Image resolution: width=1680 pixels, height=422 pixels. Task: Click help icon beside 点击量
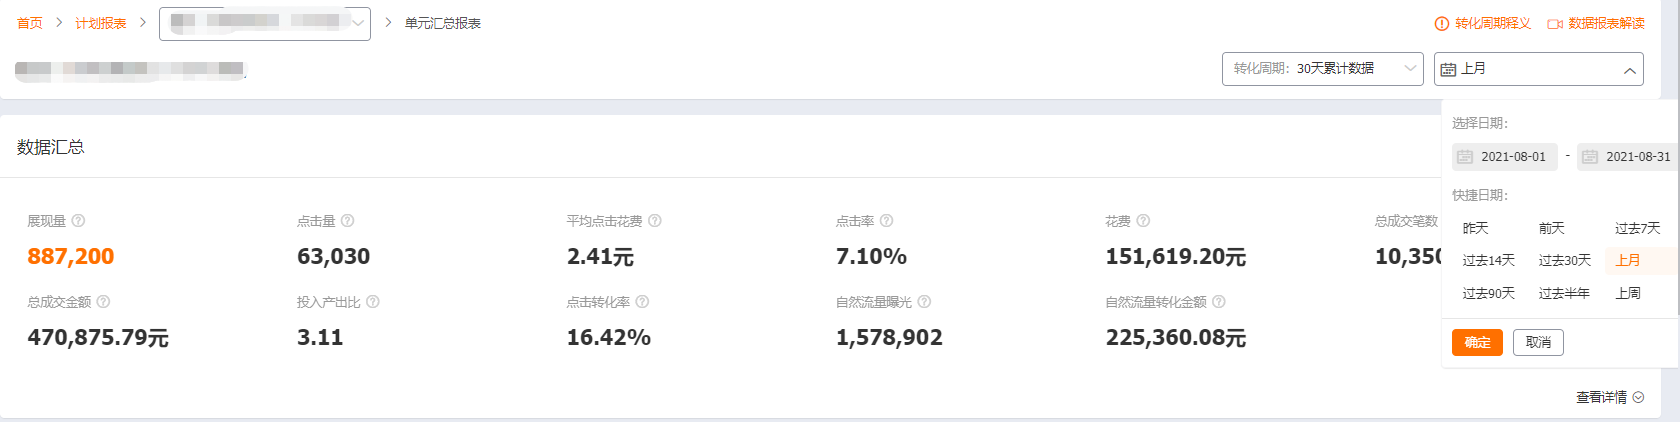point(347,221)
